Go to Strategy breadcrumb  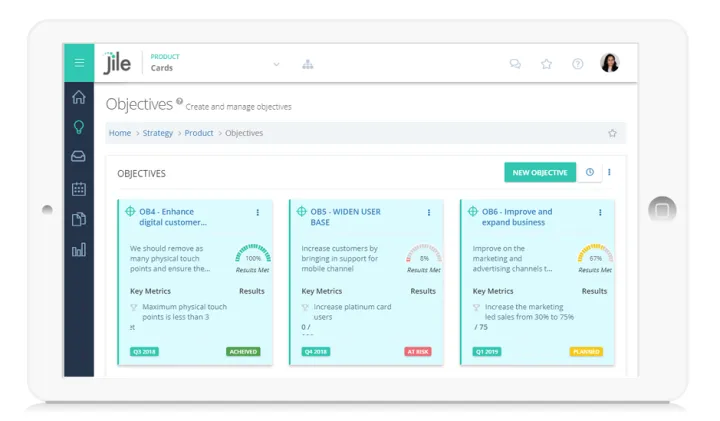pyautogui.click(x=157, y=133)
